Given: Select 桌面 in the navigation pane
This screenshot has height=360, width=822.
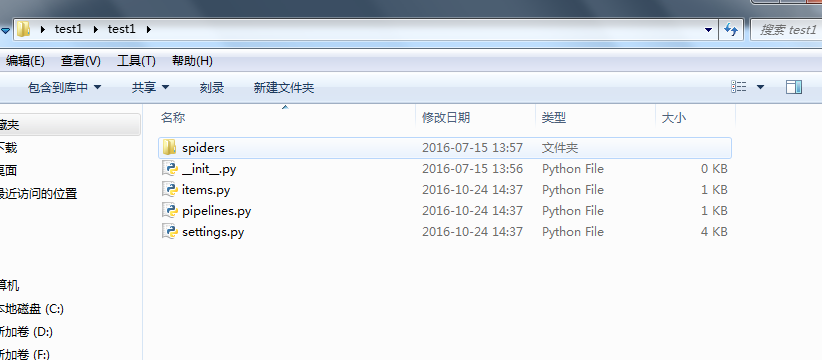Looking at the screenshot, I should [8, 170].
